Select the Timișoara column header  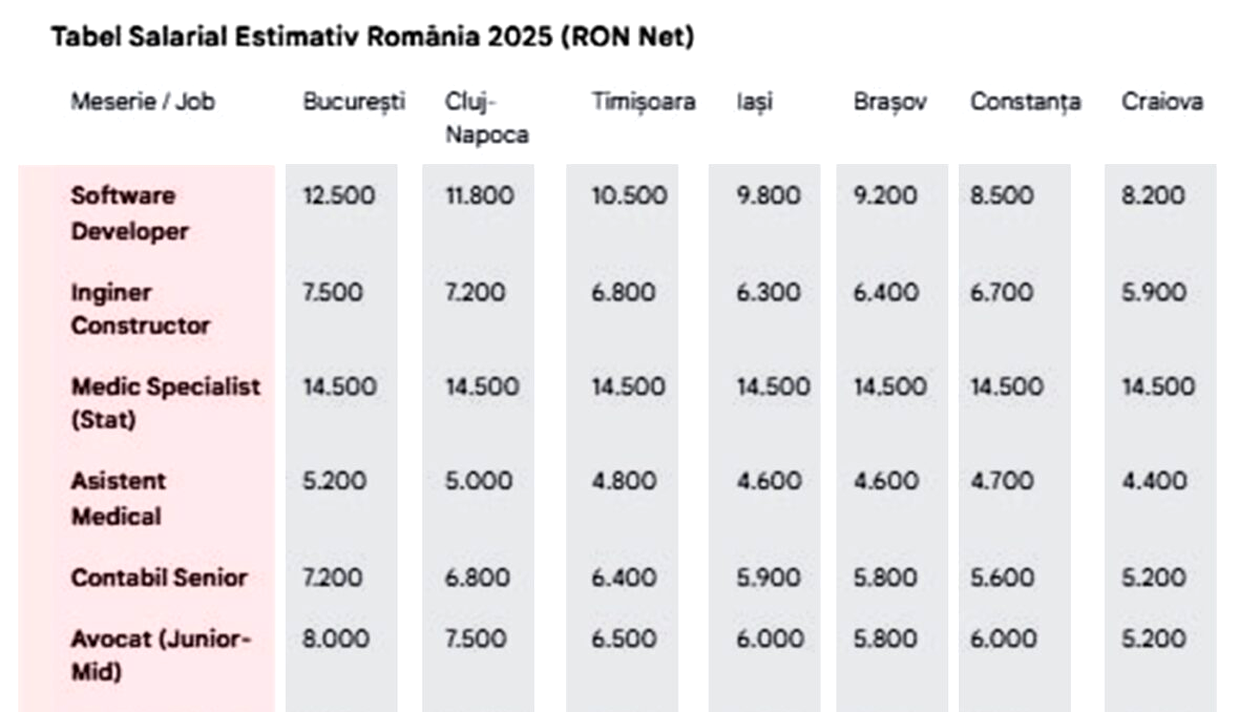643,102
